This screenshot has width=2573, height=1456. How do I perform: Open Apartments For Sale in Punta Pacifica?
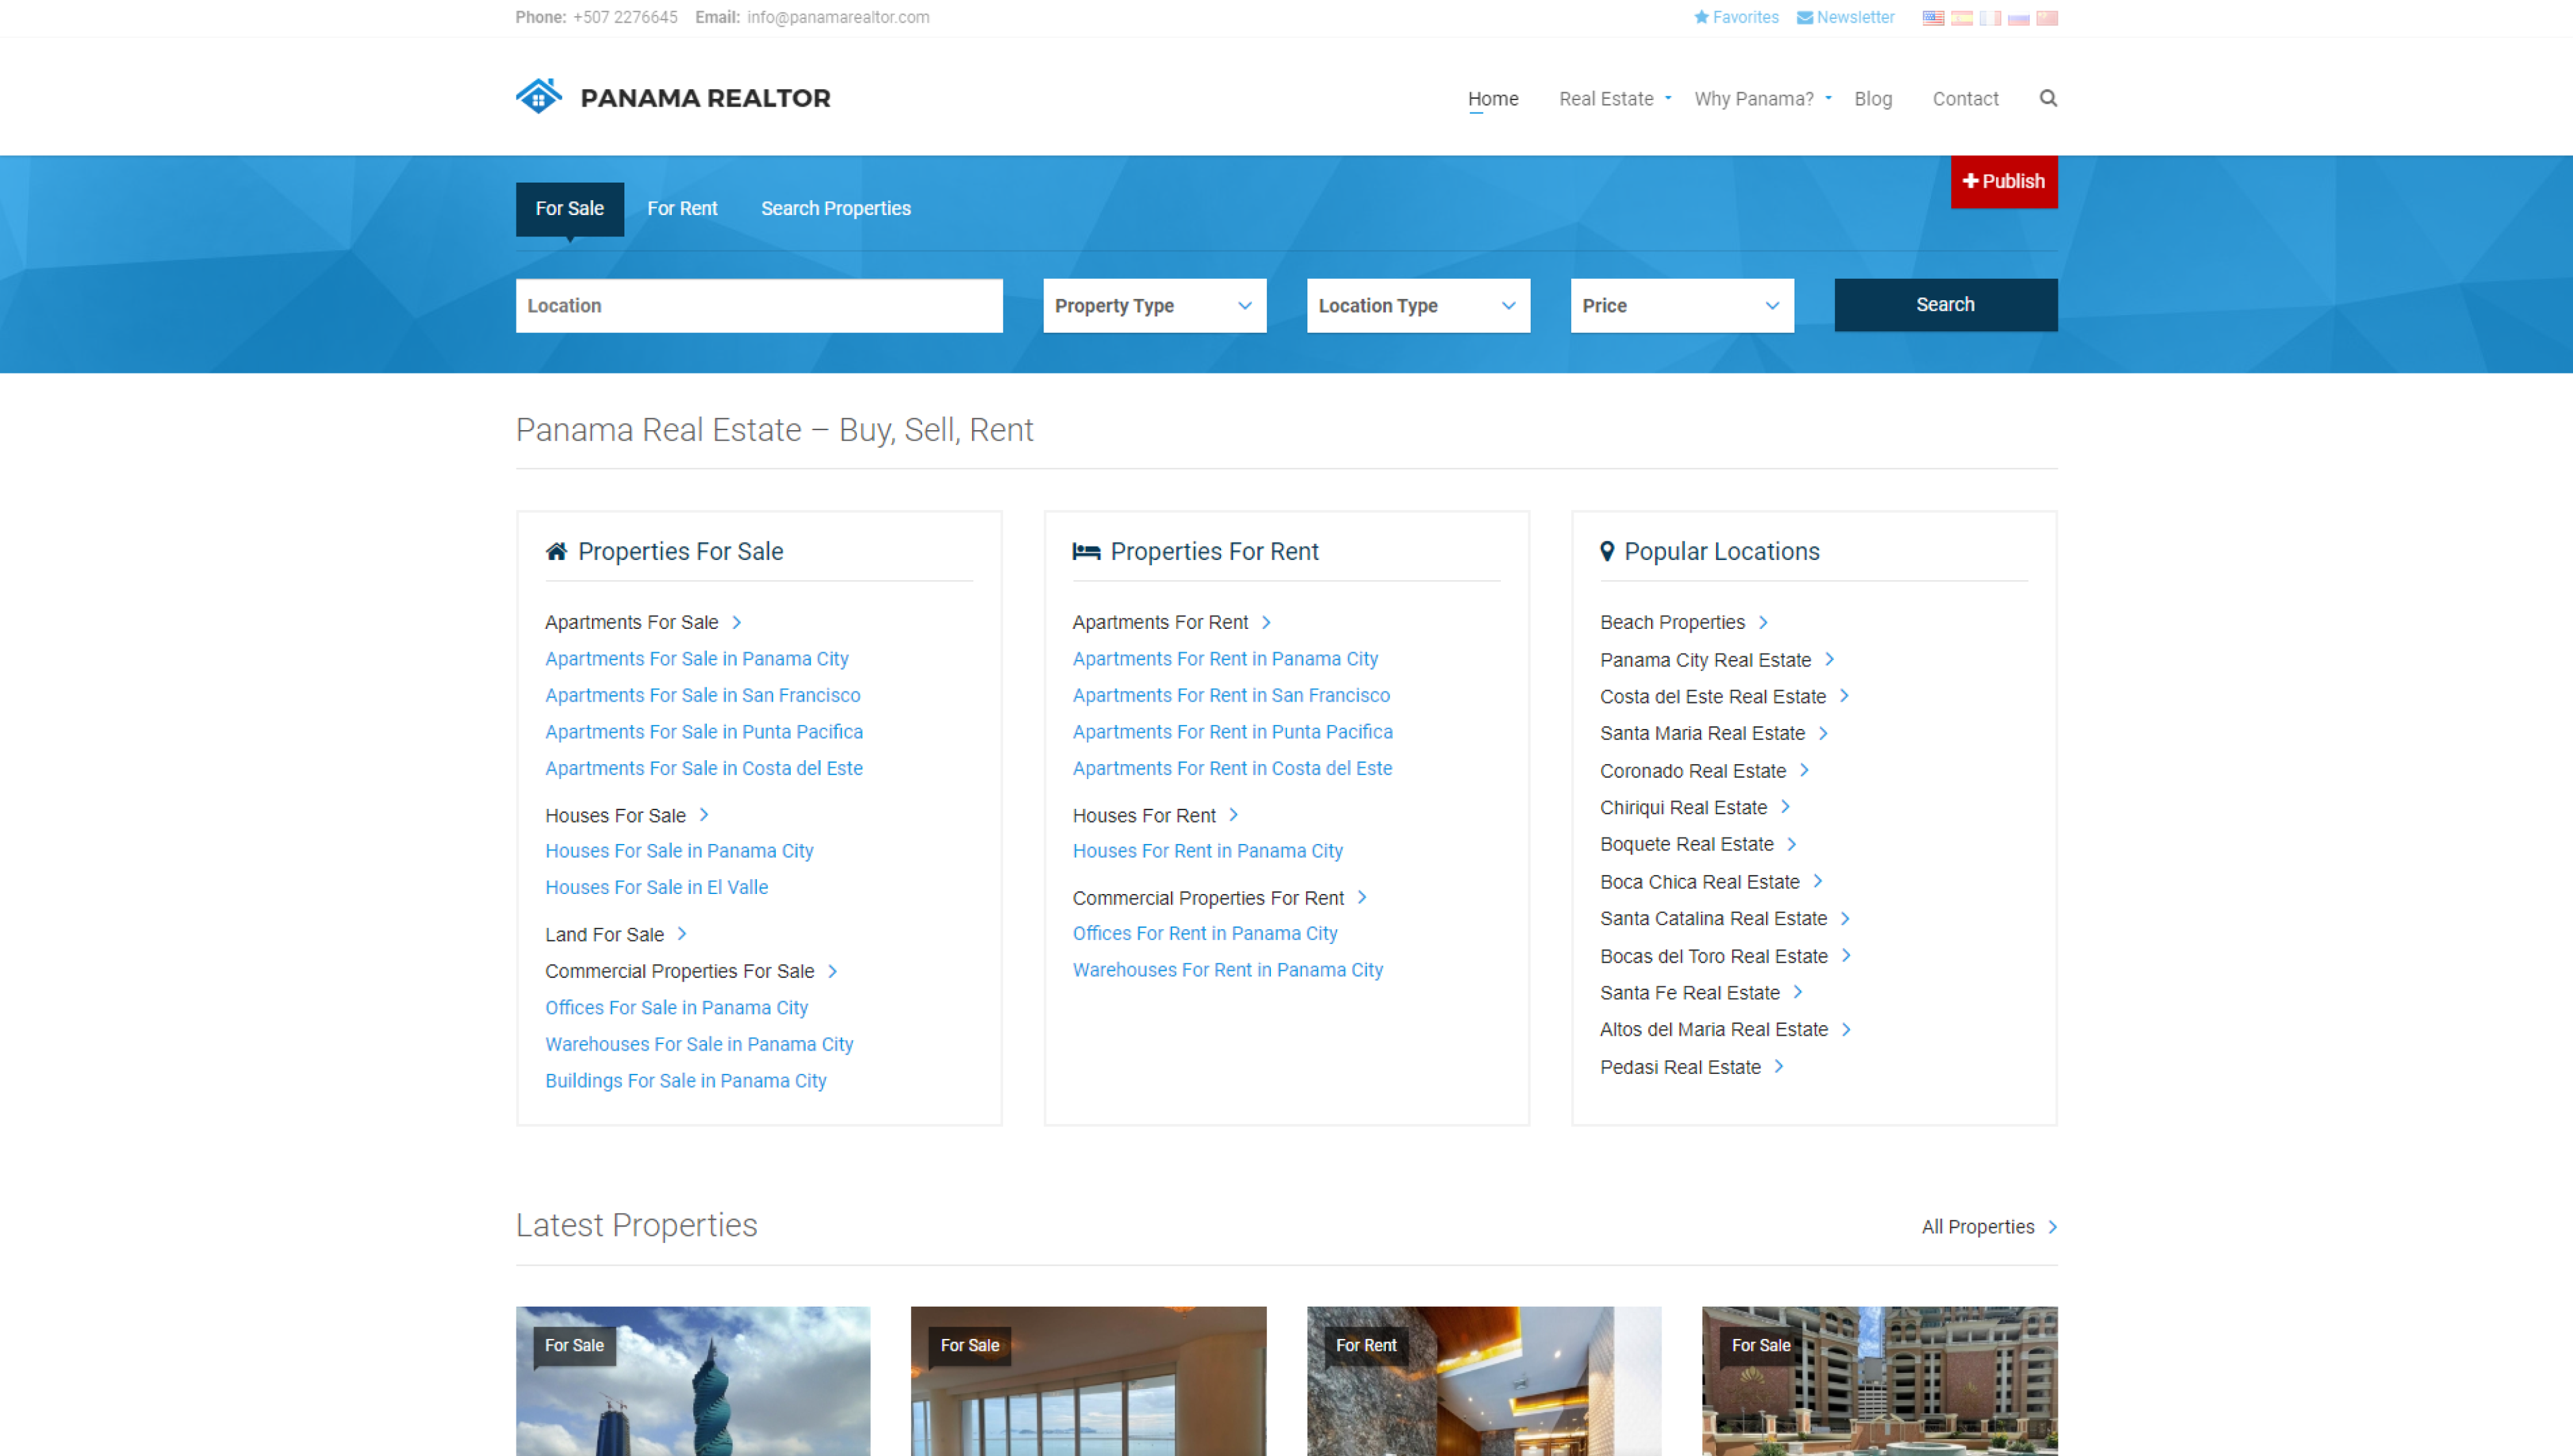[x=703, y=732]
